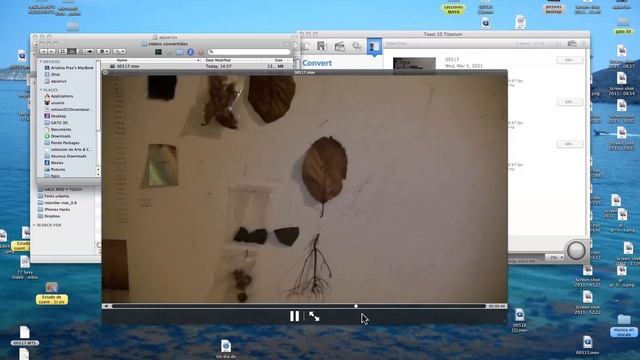Click the Finder toolbar search field
This screenshot has width=640, height=360.
(249, 52)
